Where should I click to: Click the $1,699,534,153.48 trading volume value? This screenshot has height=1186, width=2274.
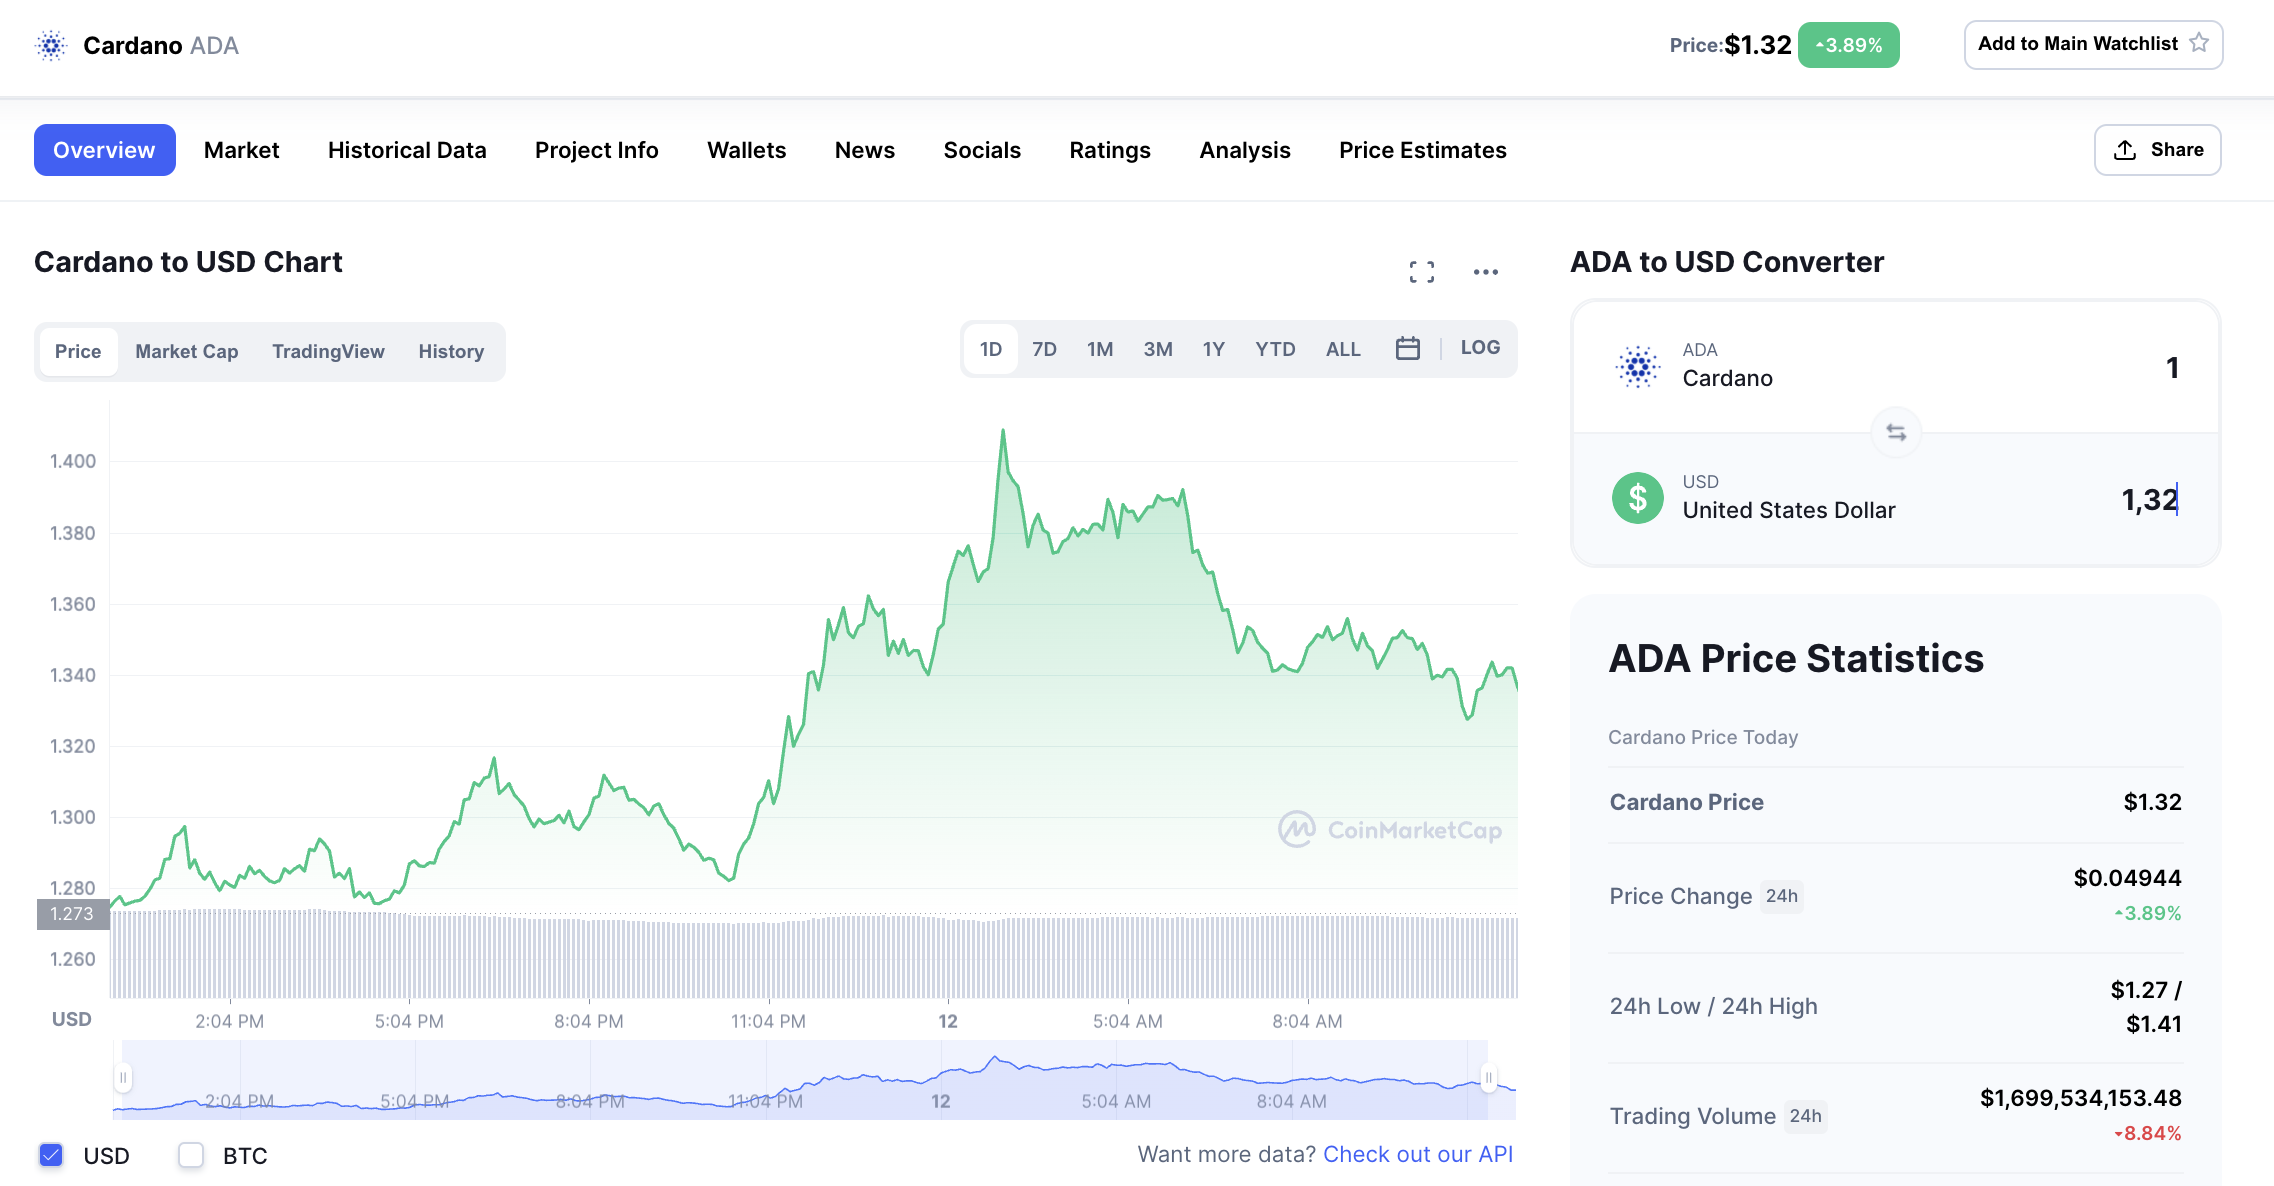click(2081, 1098)
